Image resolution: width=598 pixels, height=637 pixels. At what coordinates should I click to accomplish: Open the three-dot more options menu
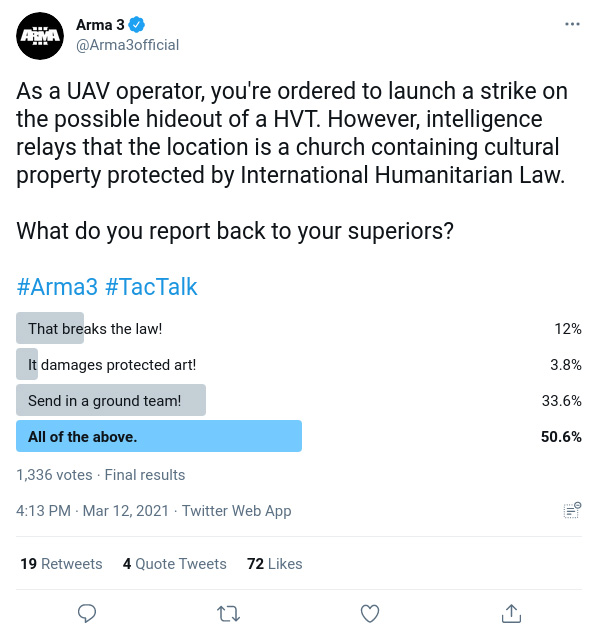(x=572, y=24)
